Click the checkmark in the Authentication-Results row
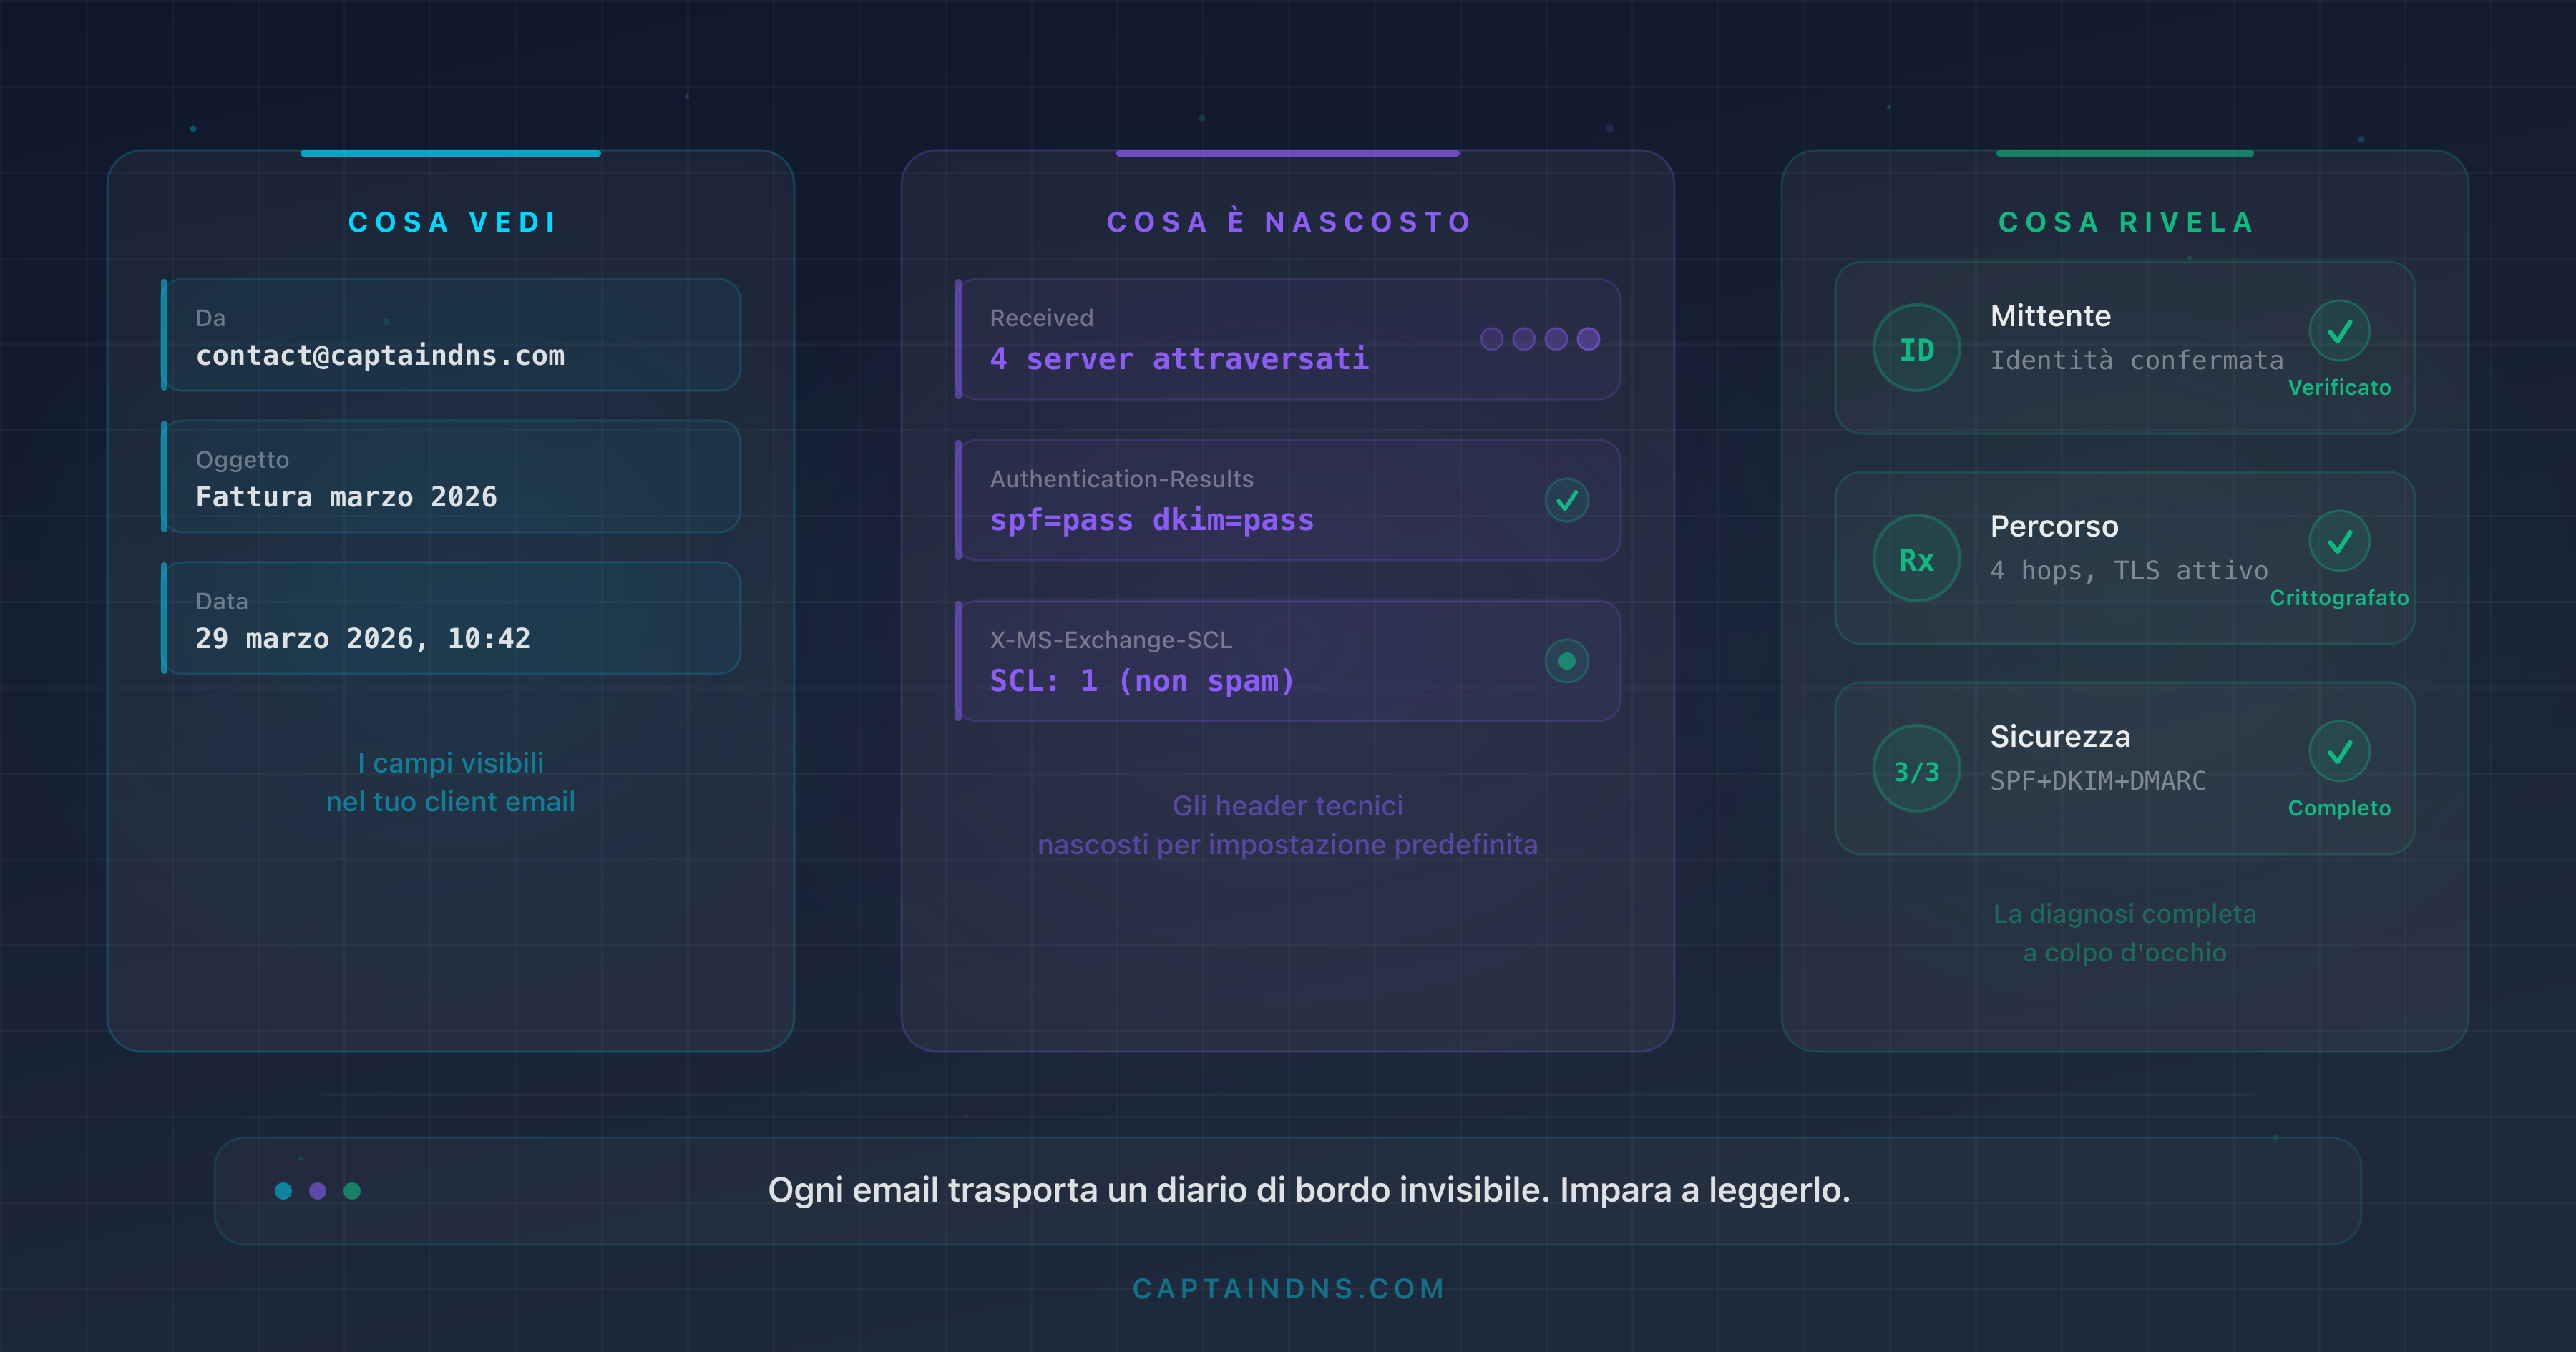2576x1352 pixels. [1567, 499]
